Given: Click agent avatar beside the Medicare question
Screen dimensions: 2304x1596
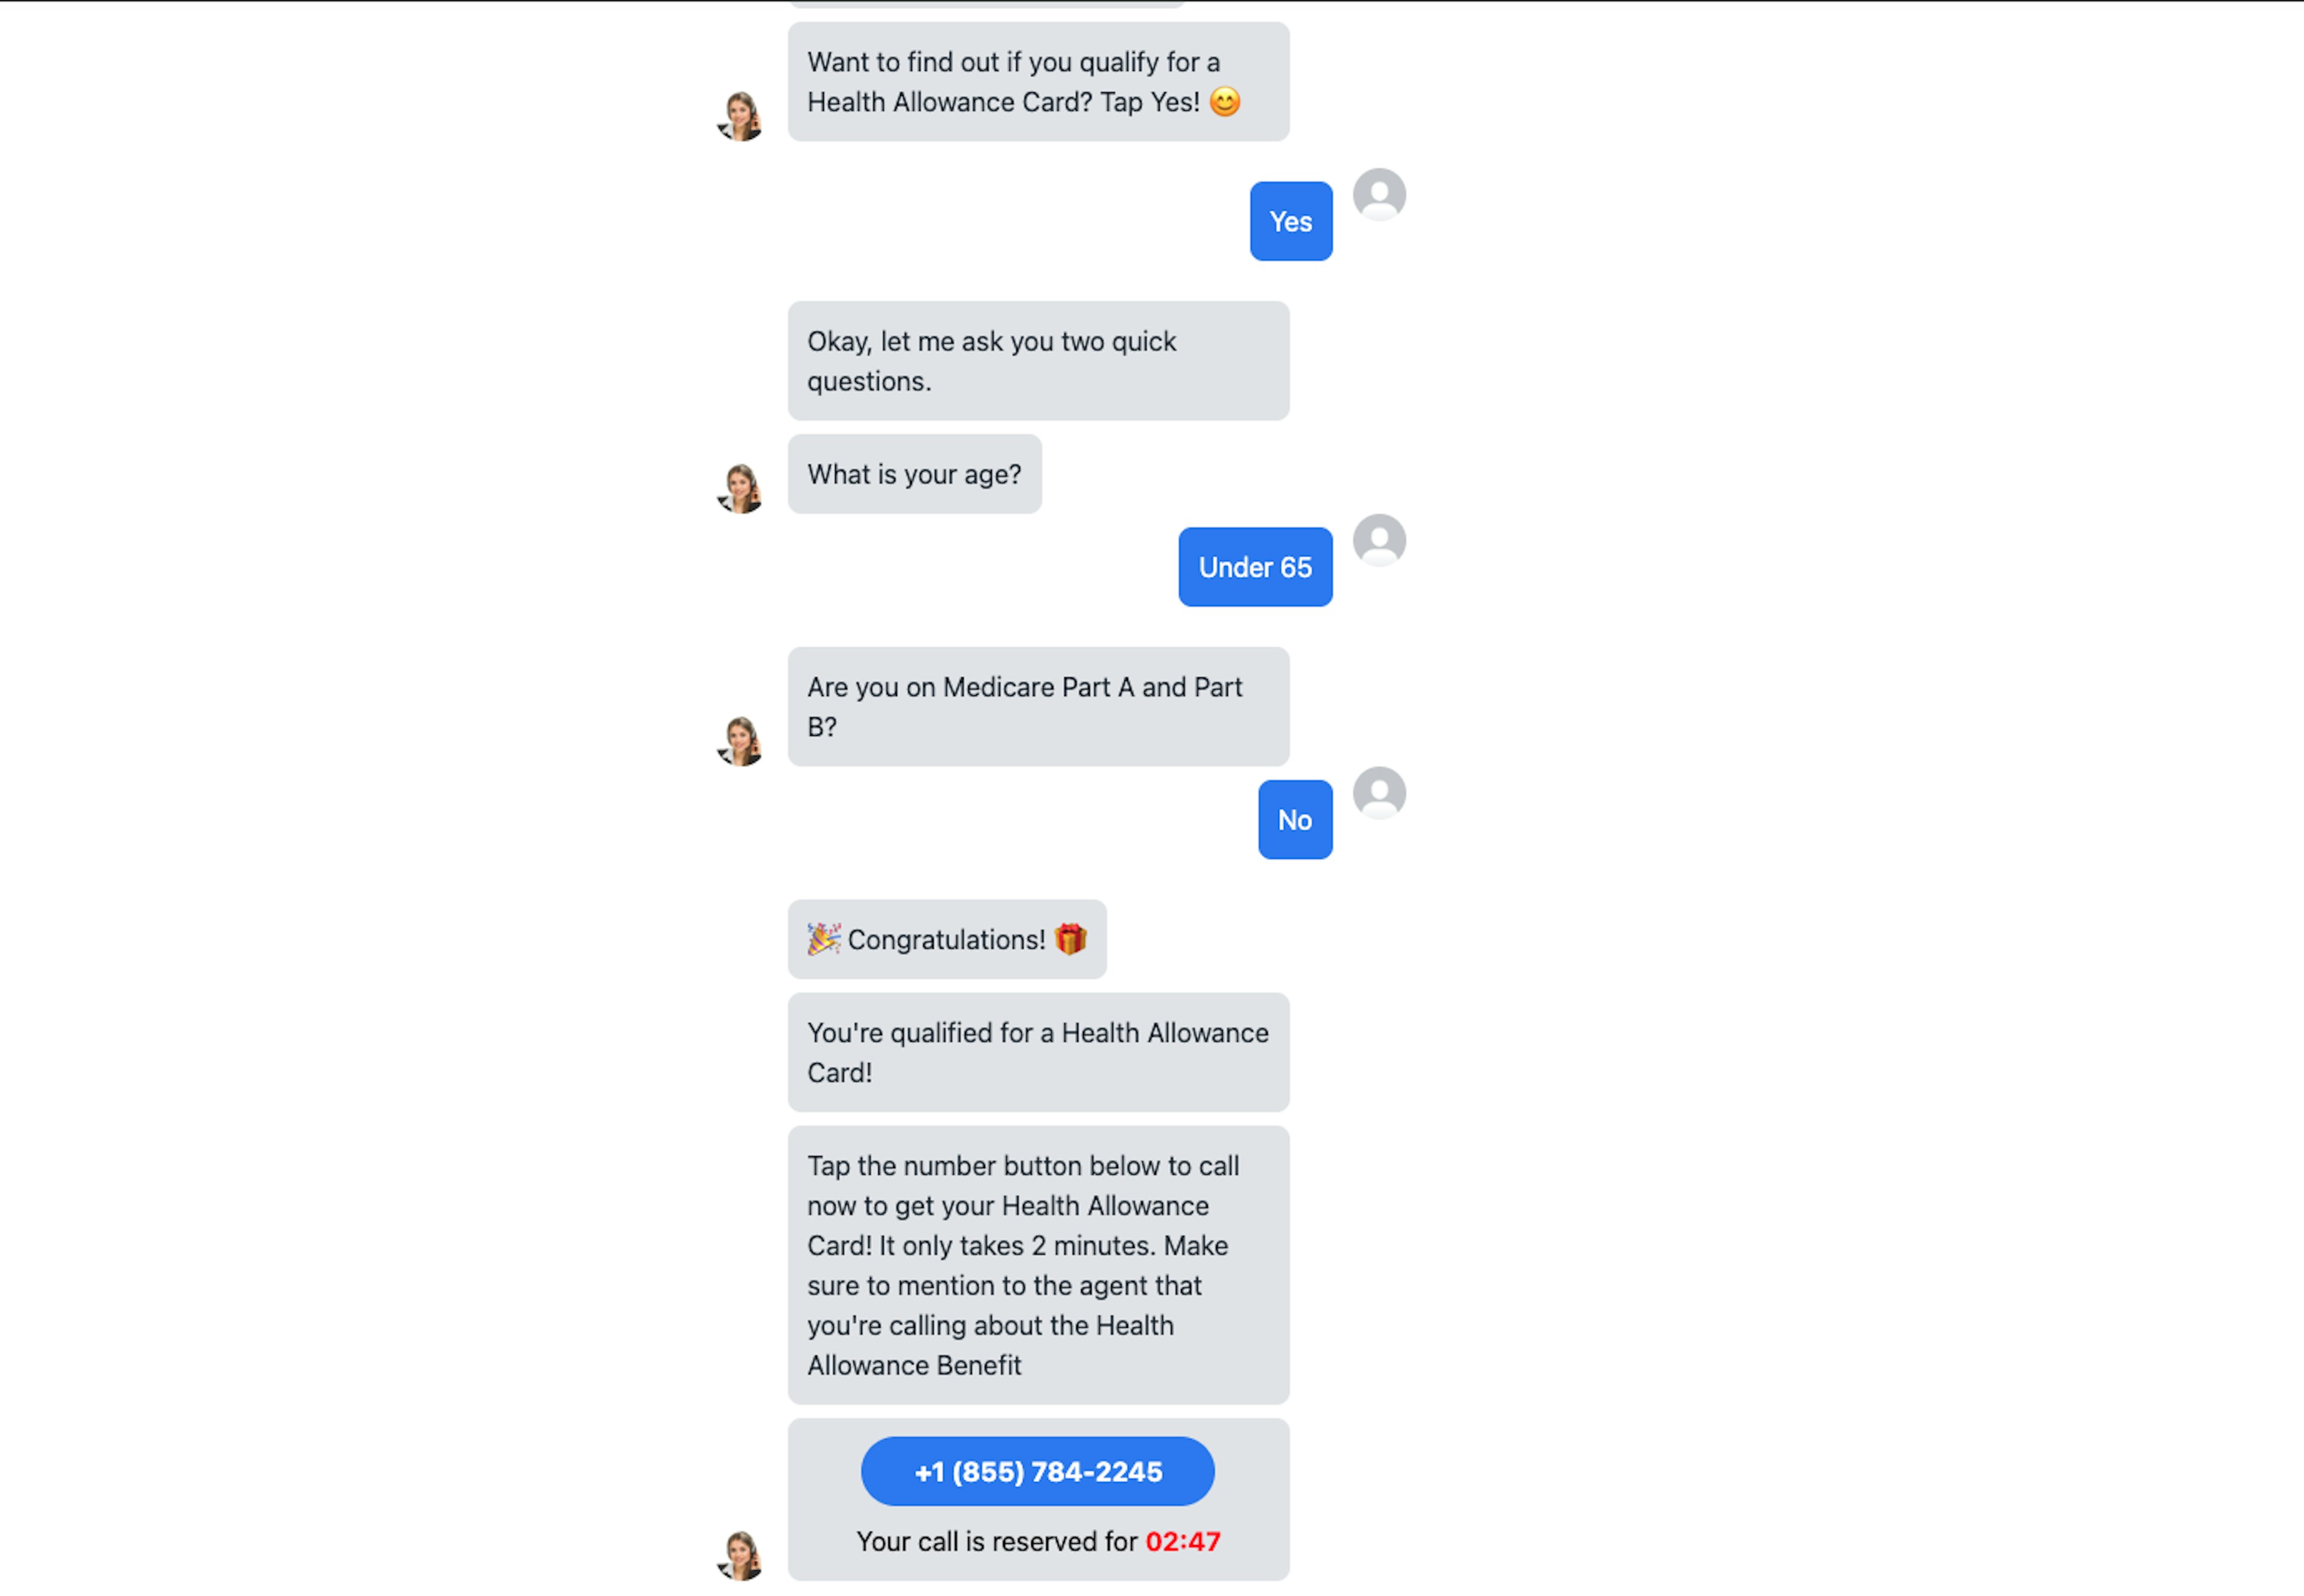Looking at the screenshot, I should tap(741, 741).
